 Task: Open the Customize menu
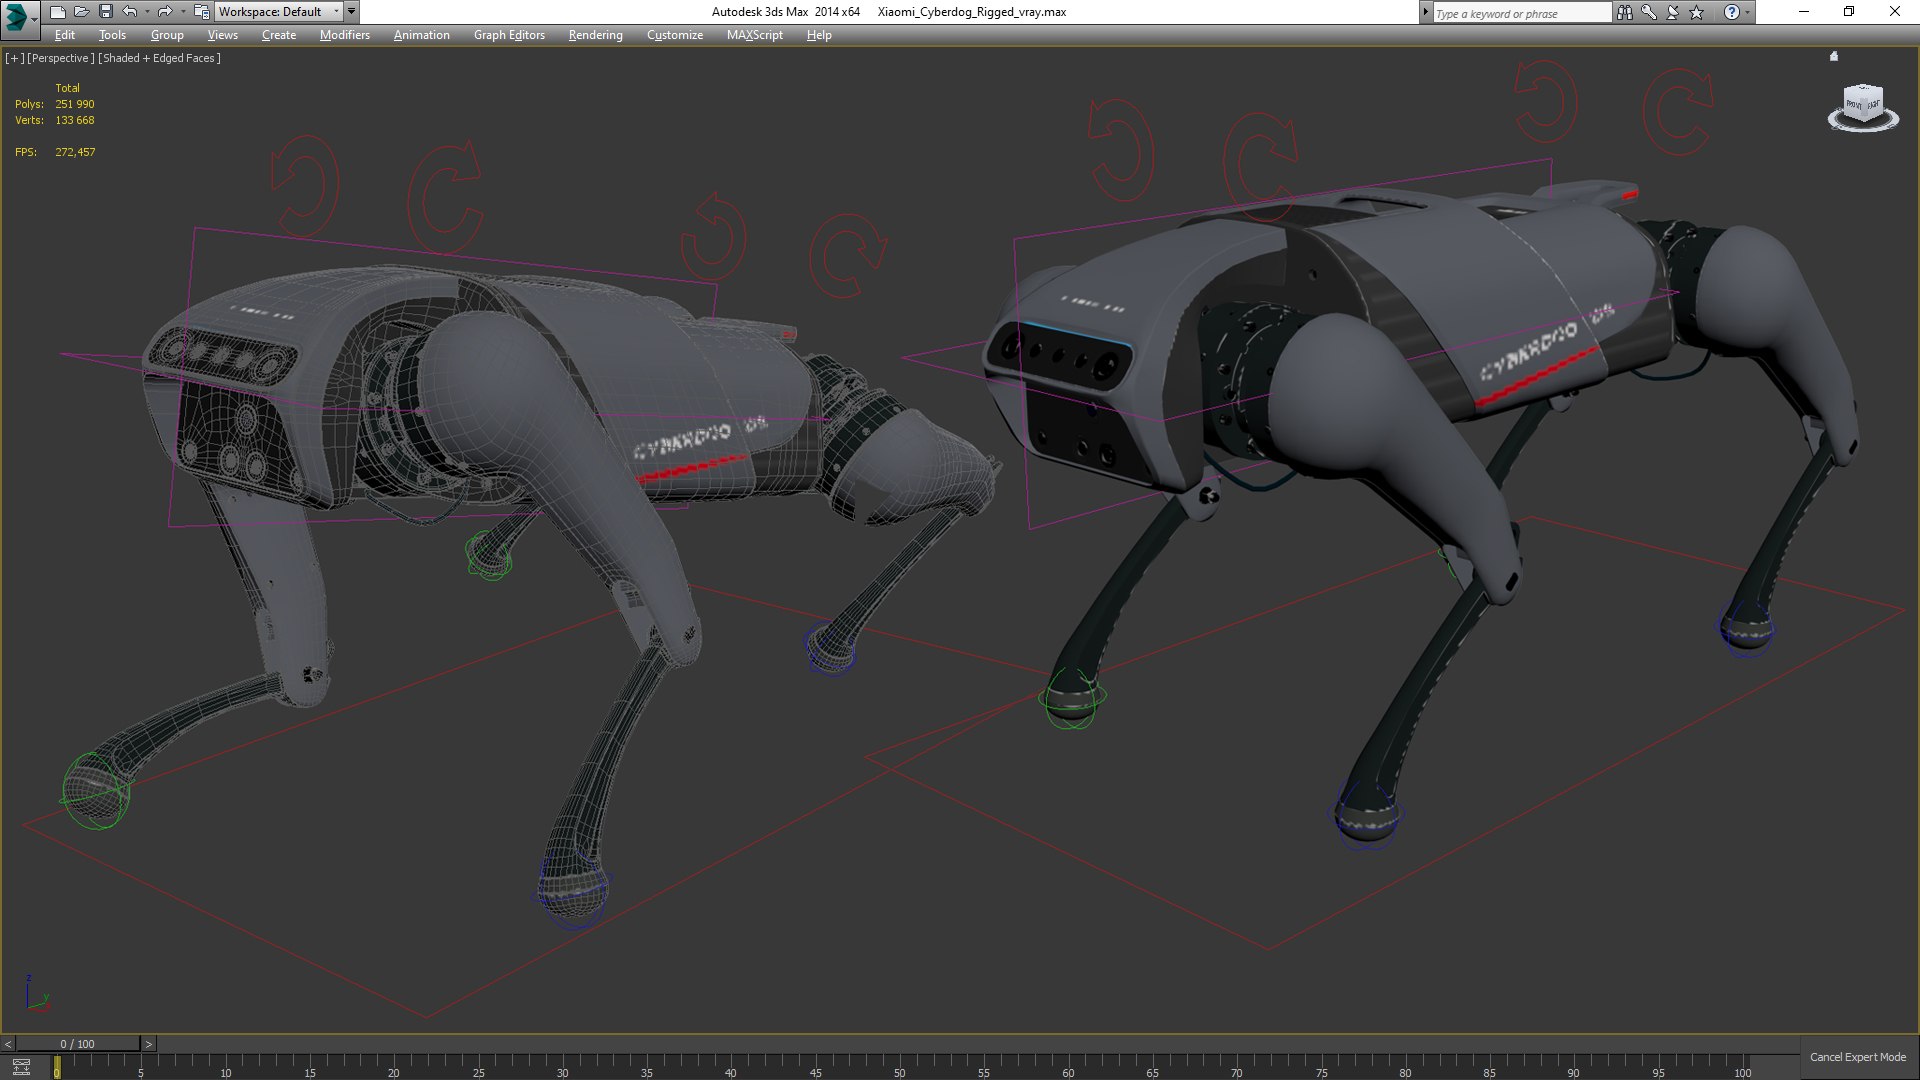(675, 35)
